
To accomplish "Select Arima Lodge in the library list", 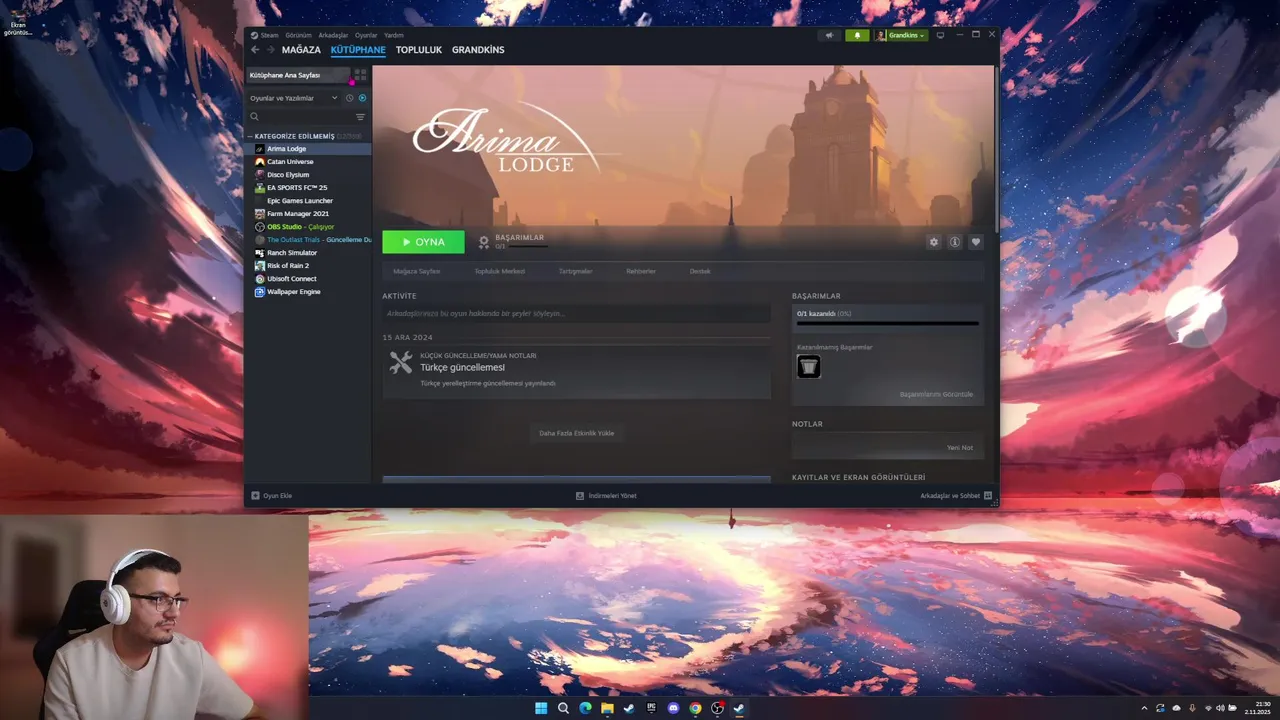I will point(308,149).
